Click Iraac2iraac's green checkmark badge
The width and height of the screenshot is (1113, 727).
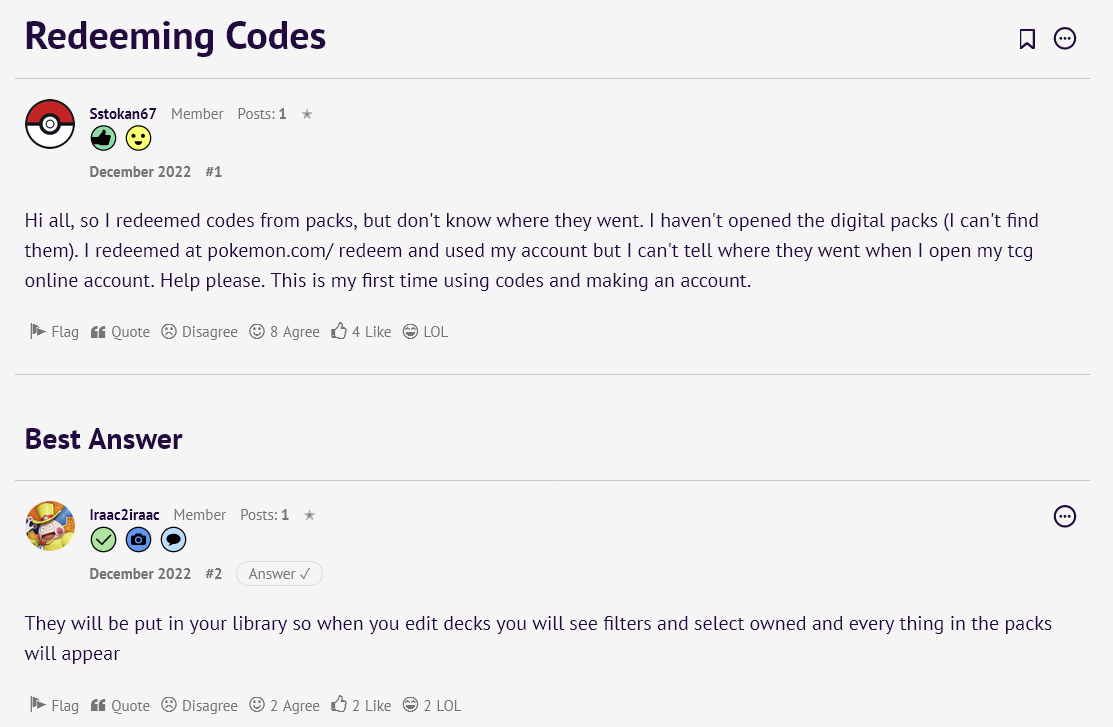[x=103, y=540]
